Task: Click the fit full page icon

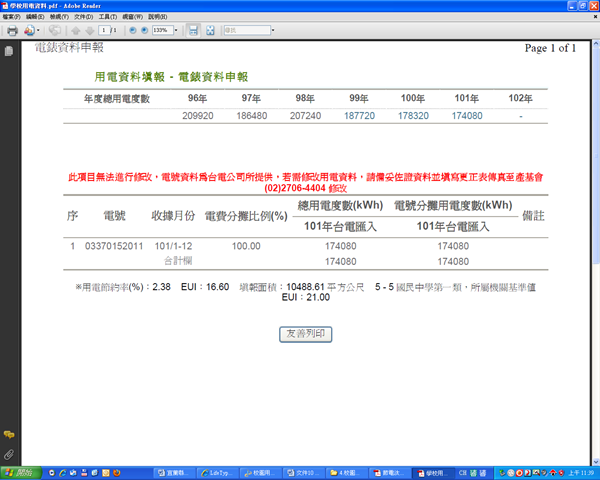Action: (x=210, y=30)
